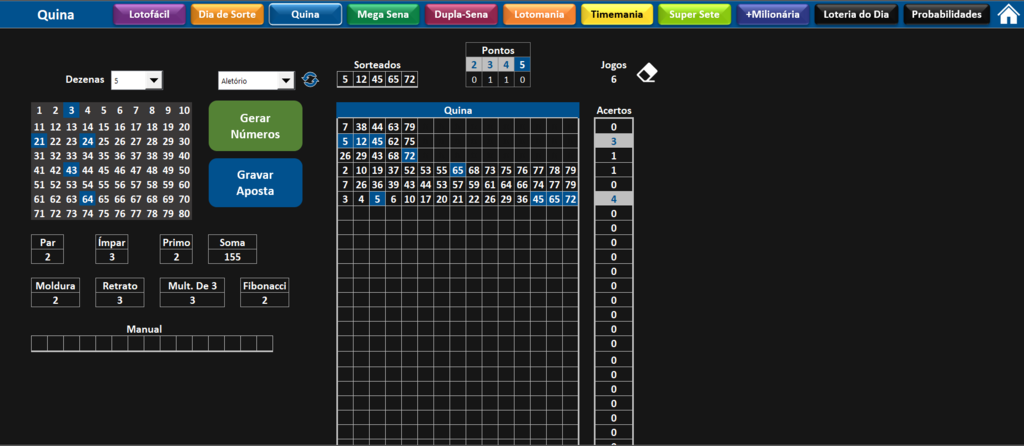1024x446 pixels.
Task: Click the Gerar Números button
Action: click(x=255, y=126)
